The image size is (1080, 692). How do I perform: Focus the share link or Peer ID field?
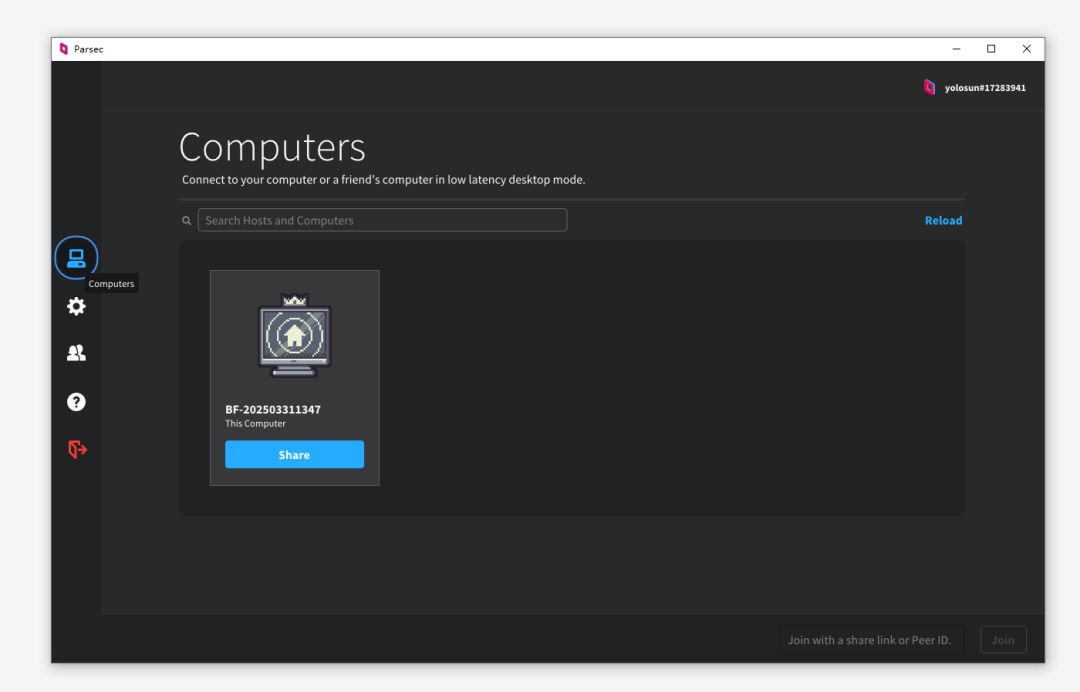pos(872,640)
